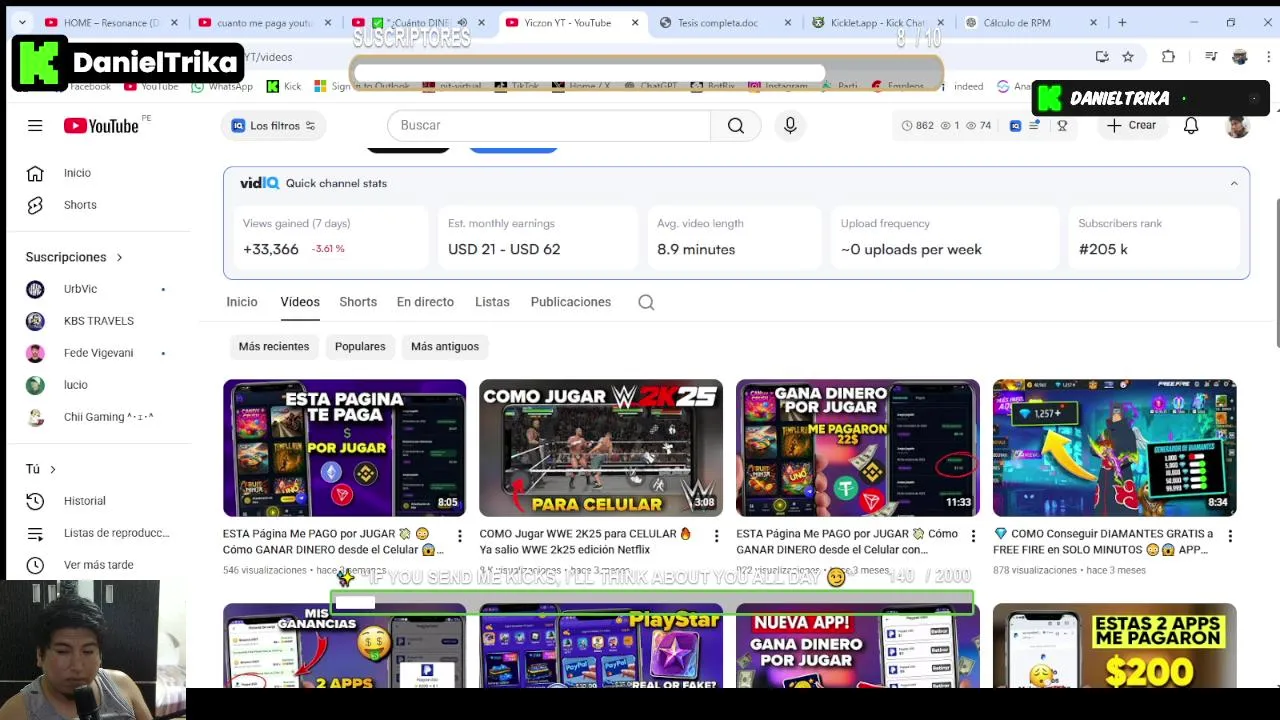The width and height of the screenshot is (1280, 720).
Task: Click the USD 21 - USD 62 earnings value
Action: (x=504, y=250)
